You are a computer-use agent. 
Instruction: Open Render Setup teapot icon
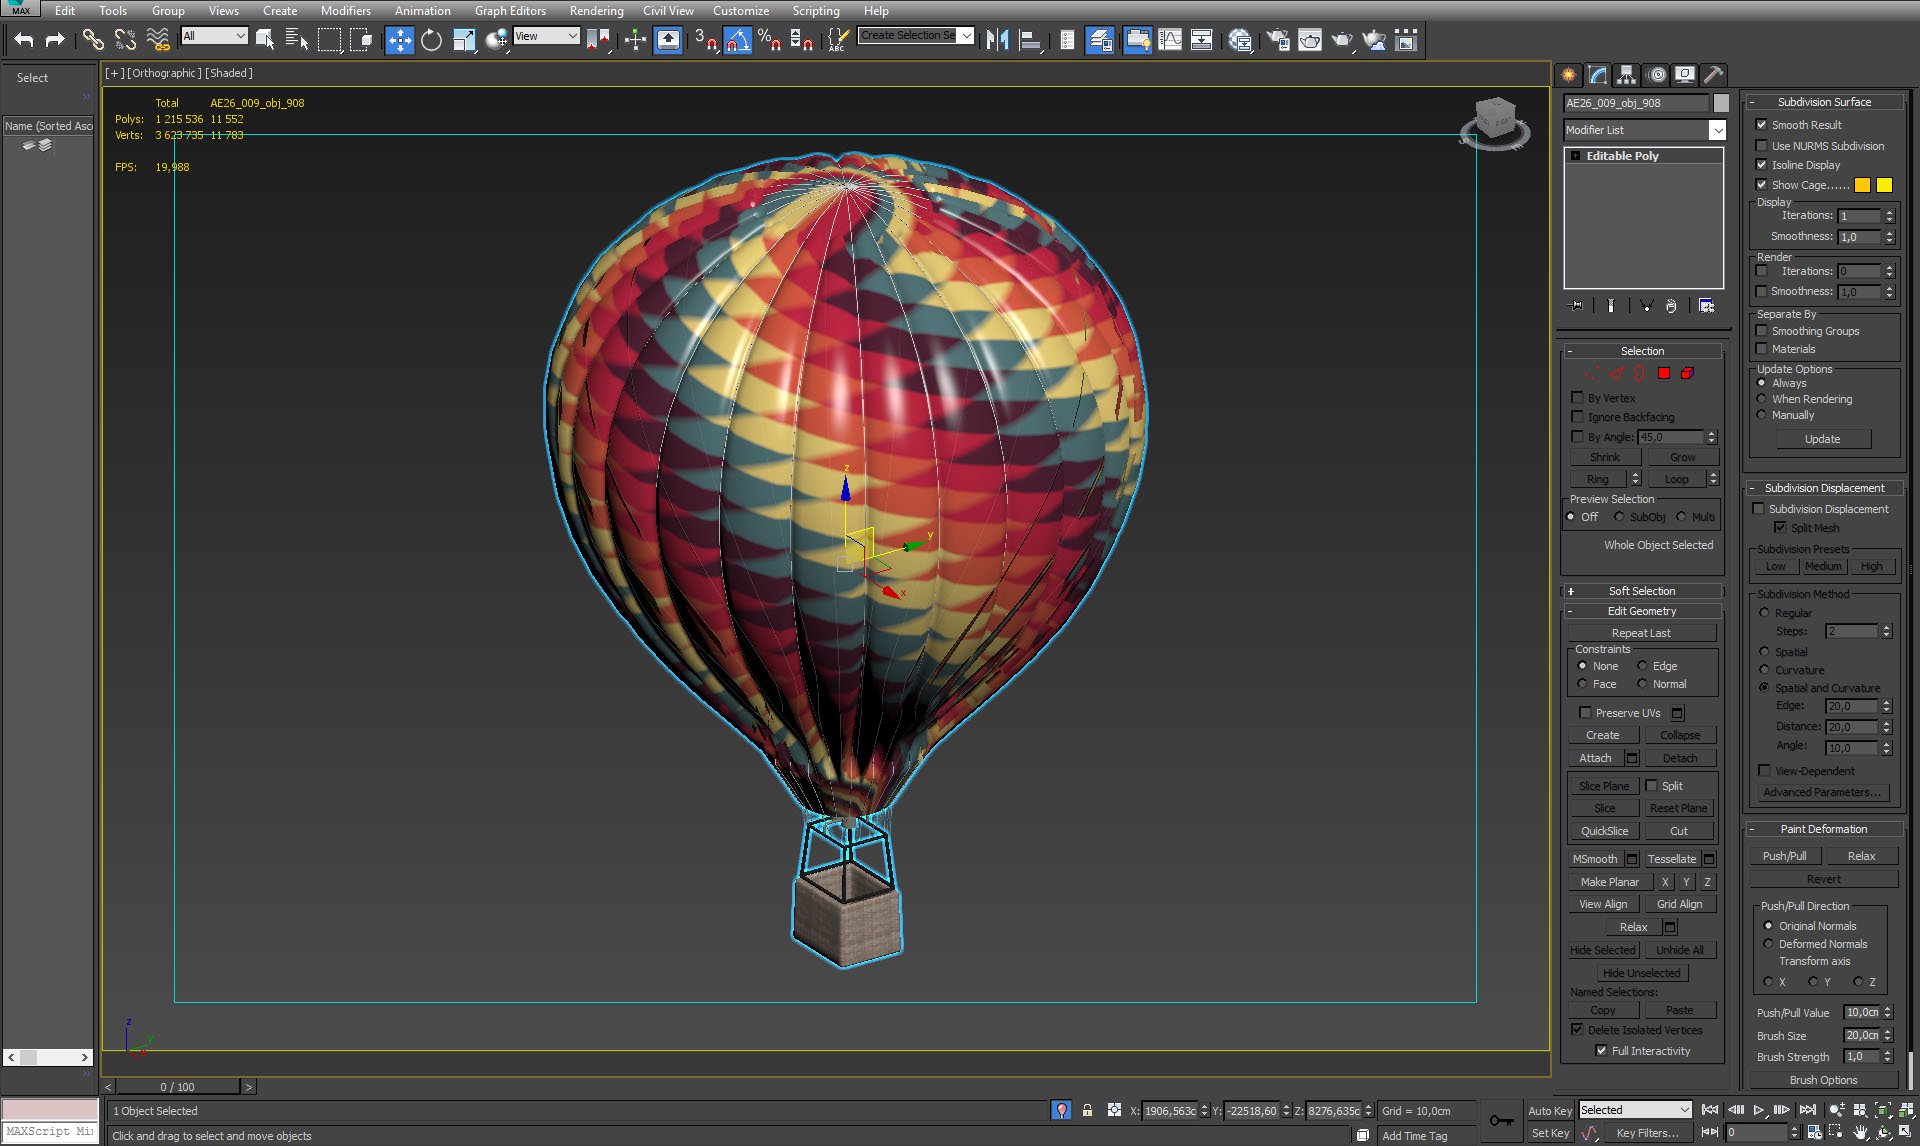pyautogui.click(x=1278, y=40)
